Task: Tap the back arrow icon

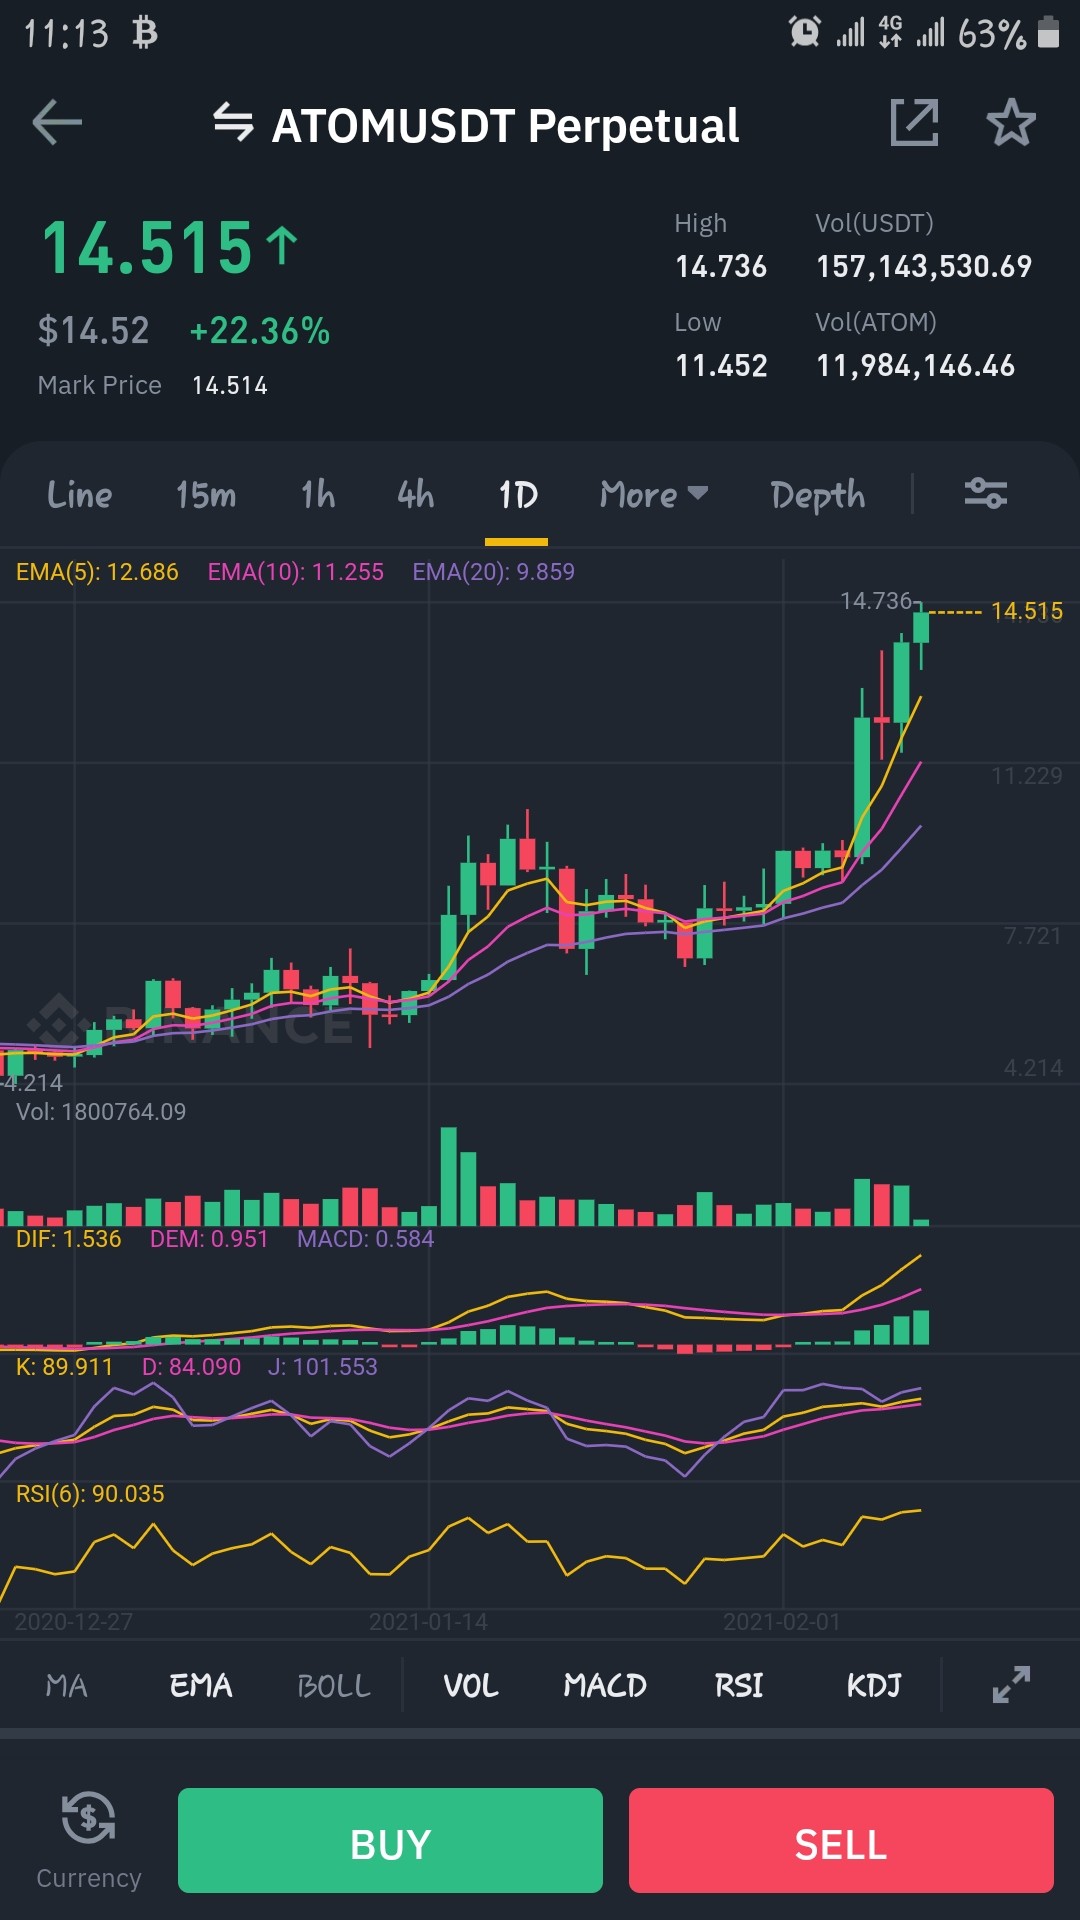Action: click(57, 123)
